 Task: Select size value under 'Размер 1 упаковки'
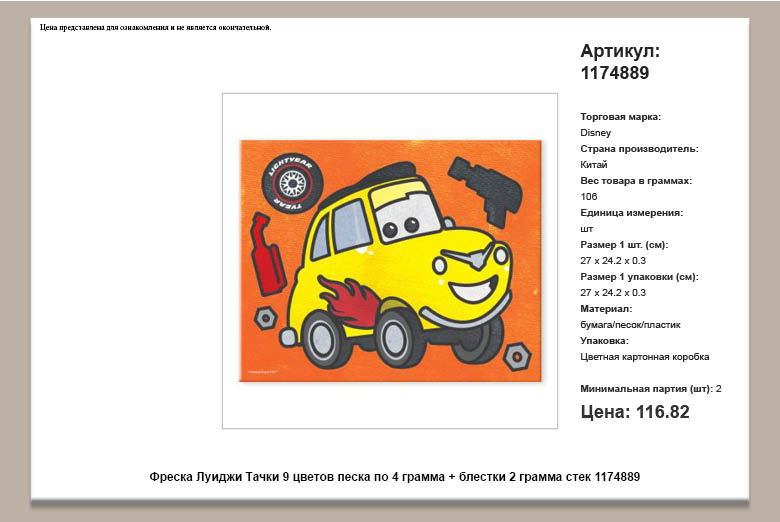[x=613, y=293]
